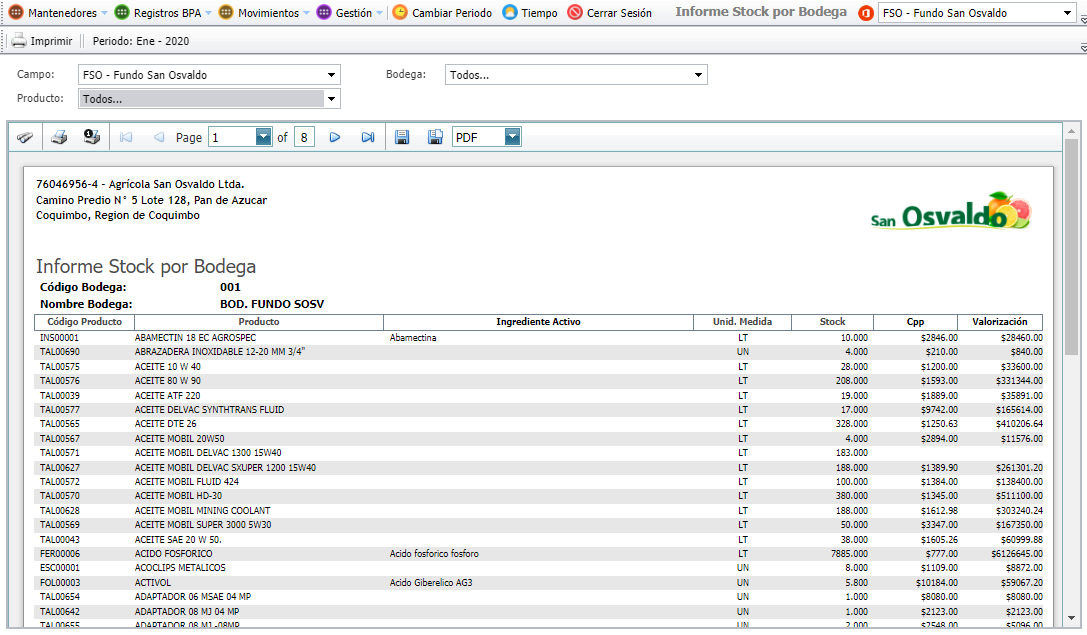This screenshot has width=1087, height=635.
Task: Click the print current page icon
Action: click(x=92, y=137)
